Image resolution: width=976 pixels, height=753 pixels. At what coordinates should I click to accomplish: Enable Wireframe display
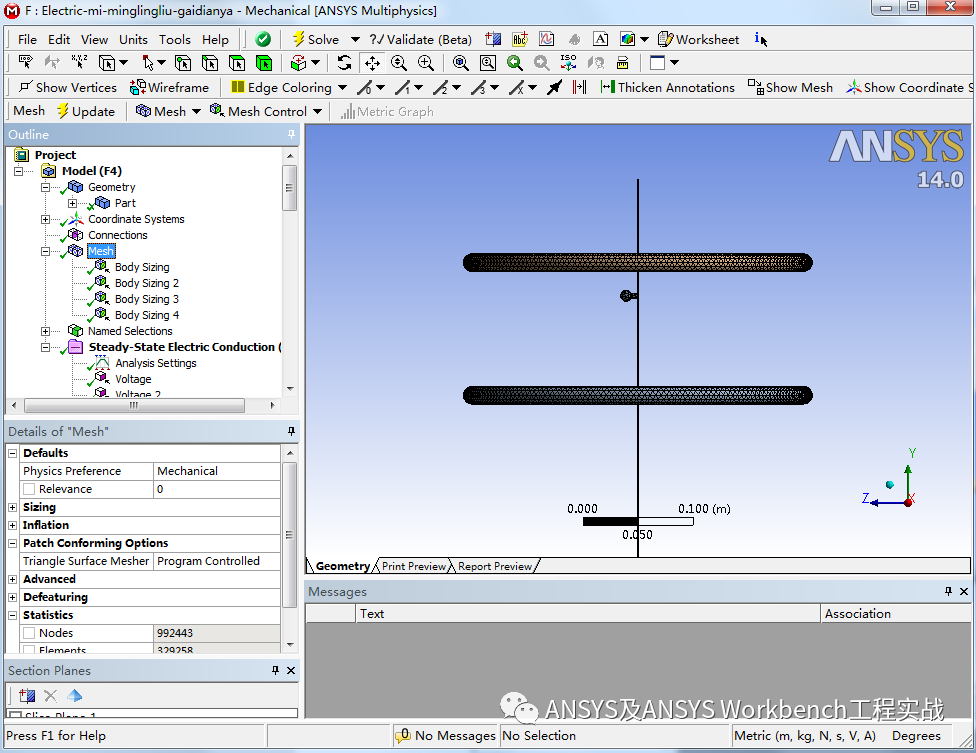[x=169, y=88]
